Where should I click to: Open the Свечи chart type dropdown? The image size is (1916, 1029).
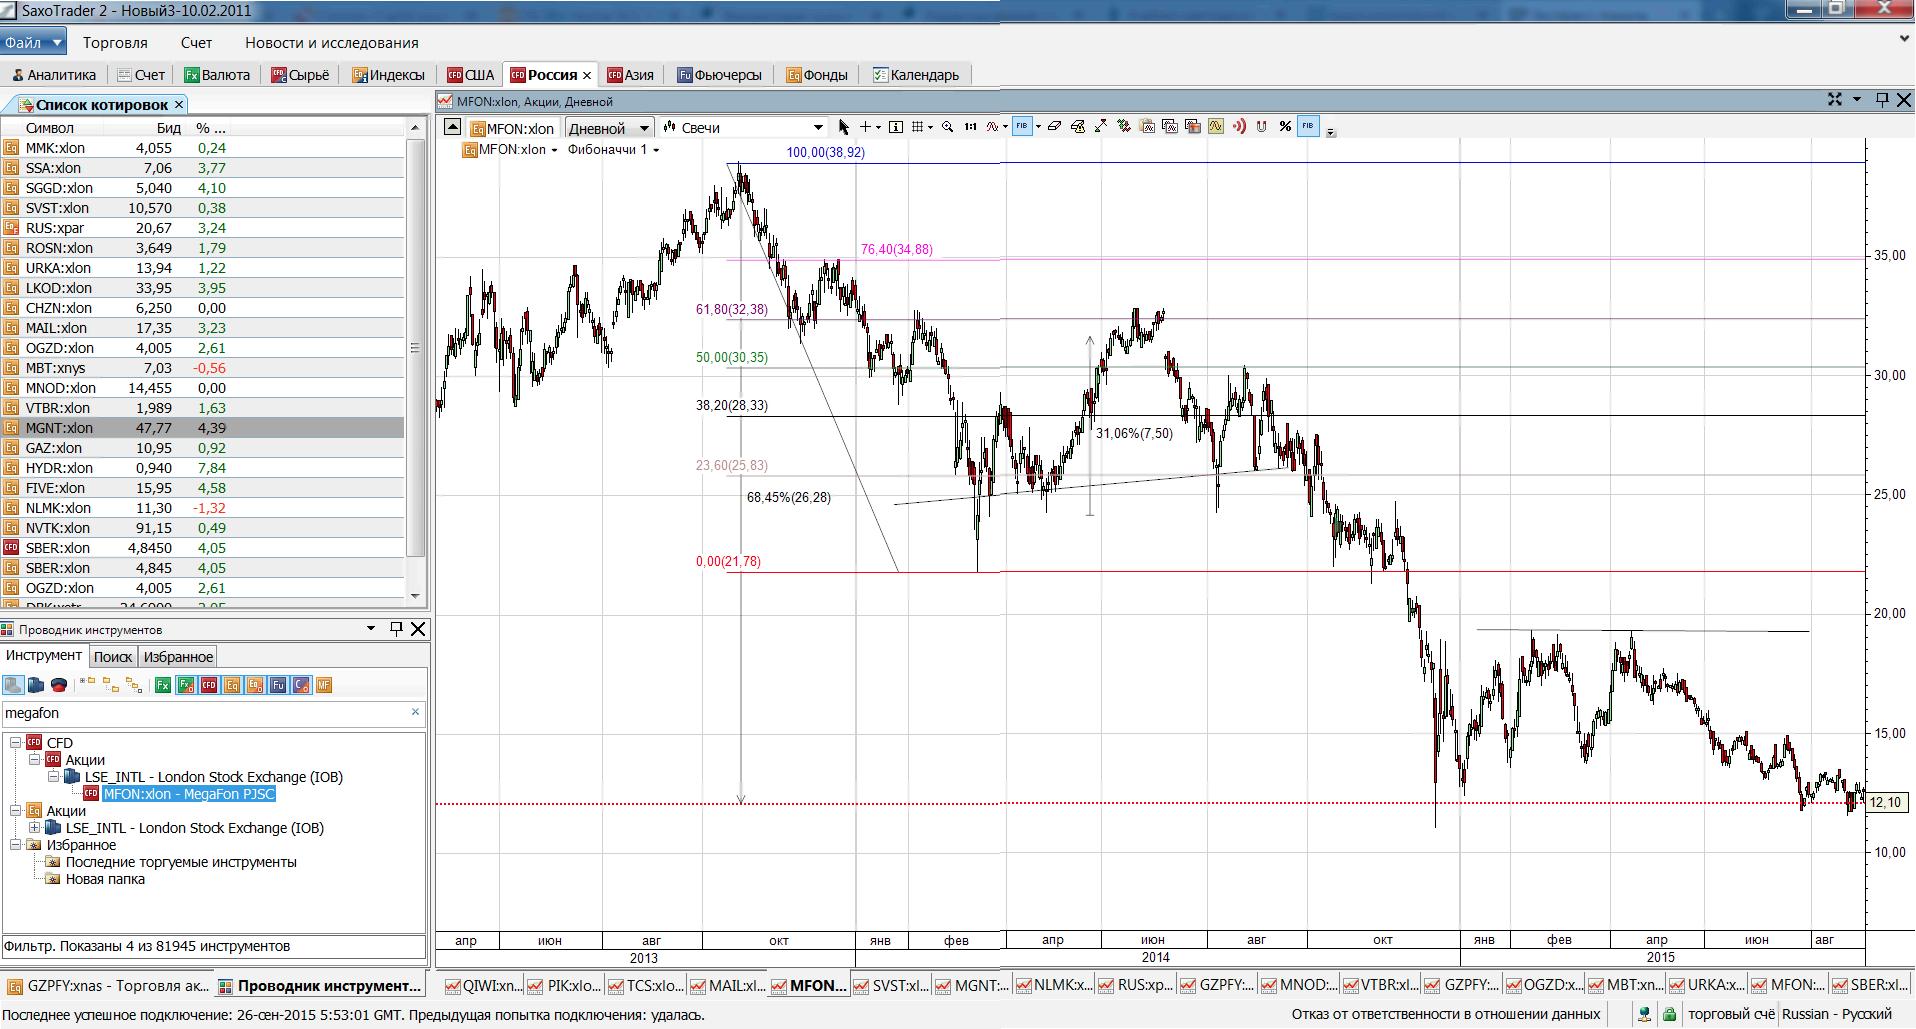pyautogui.click(x=818, y=128)
